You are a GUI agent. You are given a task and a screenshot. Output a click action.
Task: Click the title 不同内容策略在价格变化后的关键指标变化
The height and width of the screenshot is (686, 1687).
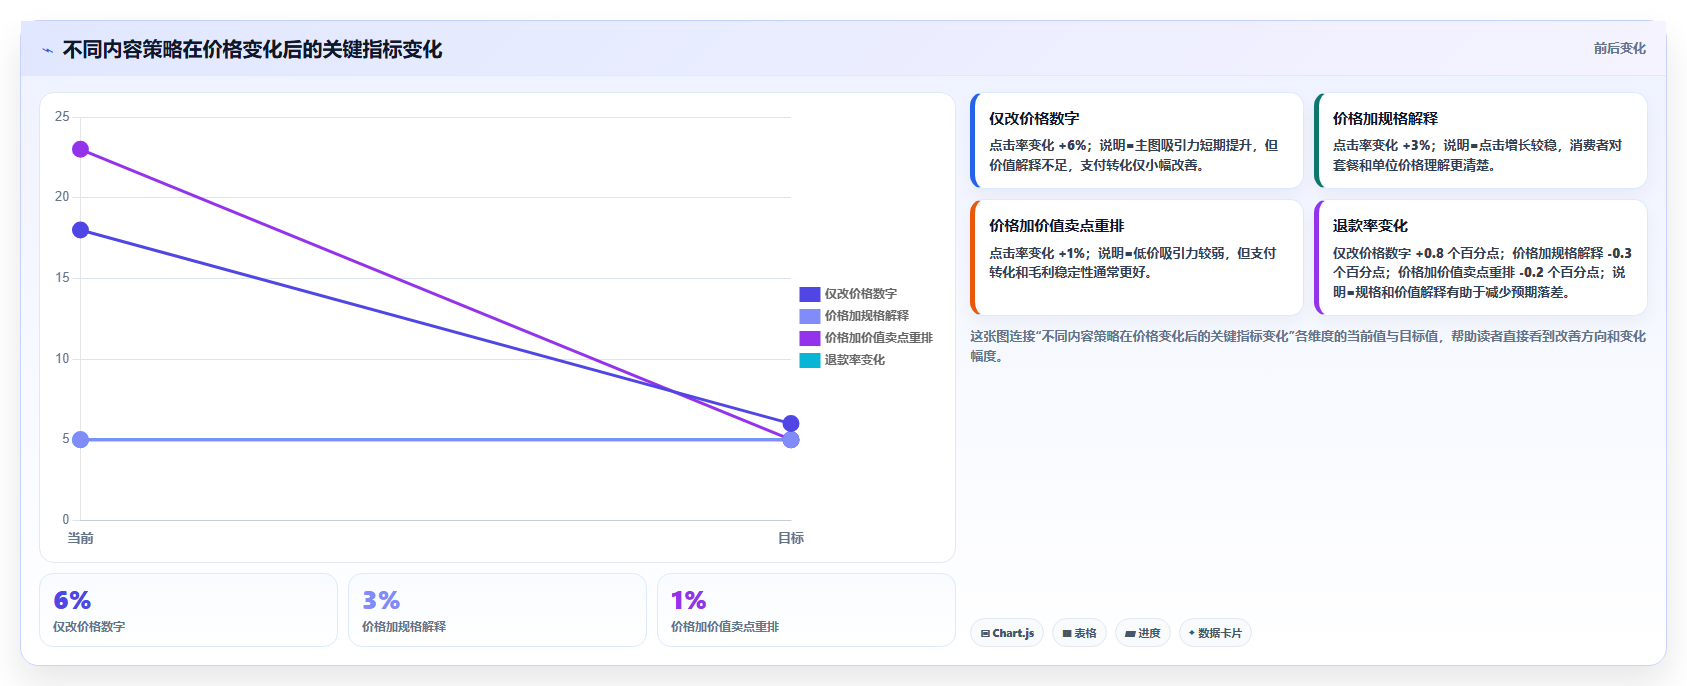coord(252,49)
